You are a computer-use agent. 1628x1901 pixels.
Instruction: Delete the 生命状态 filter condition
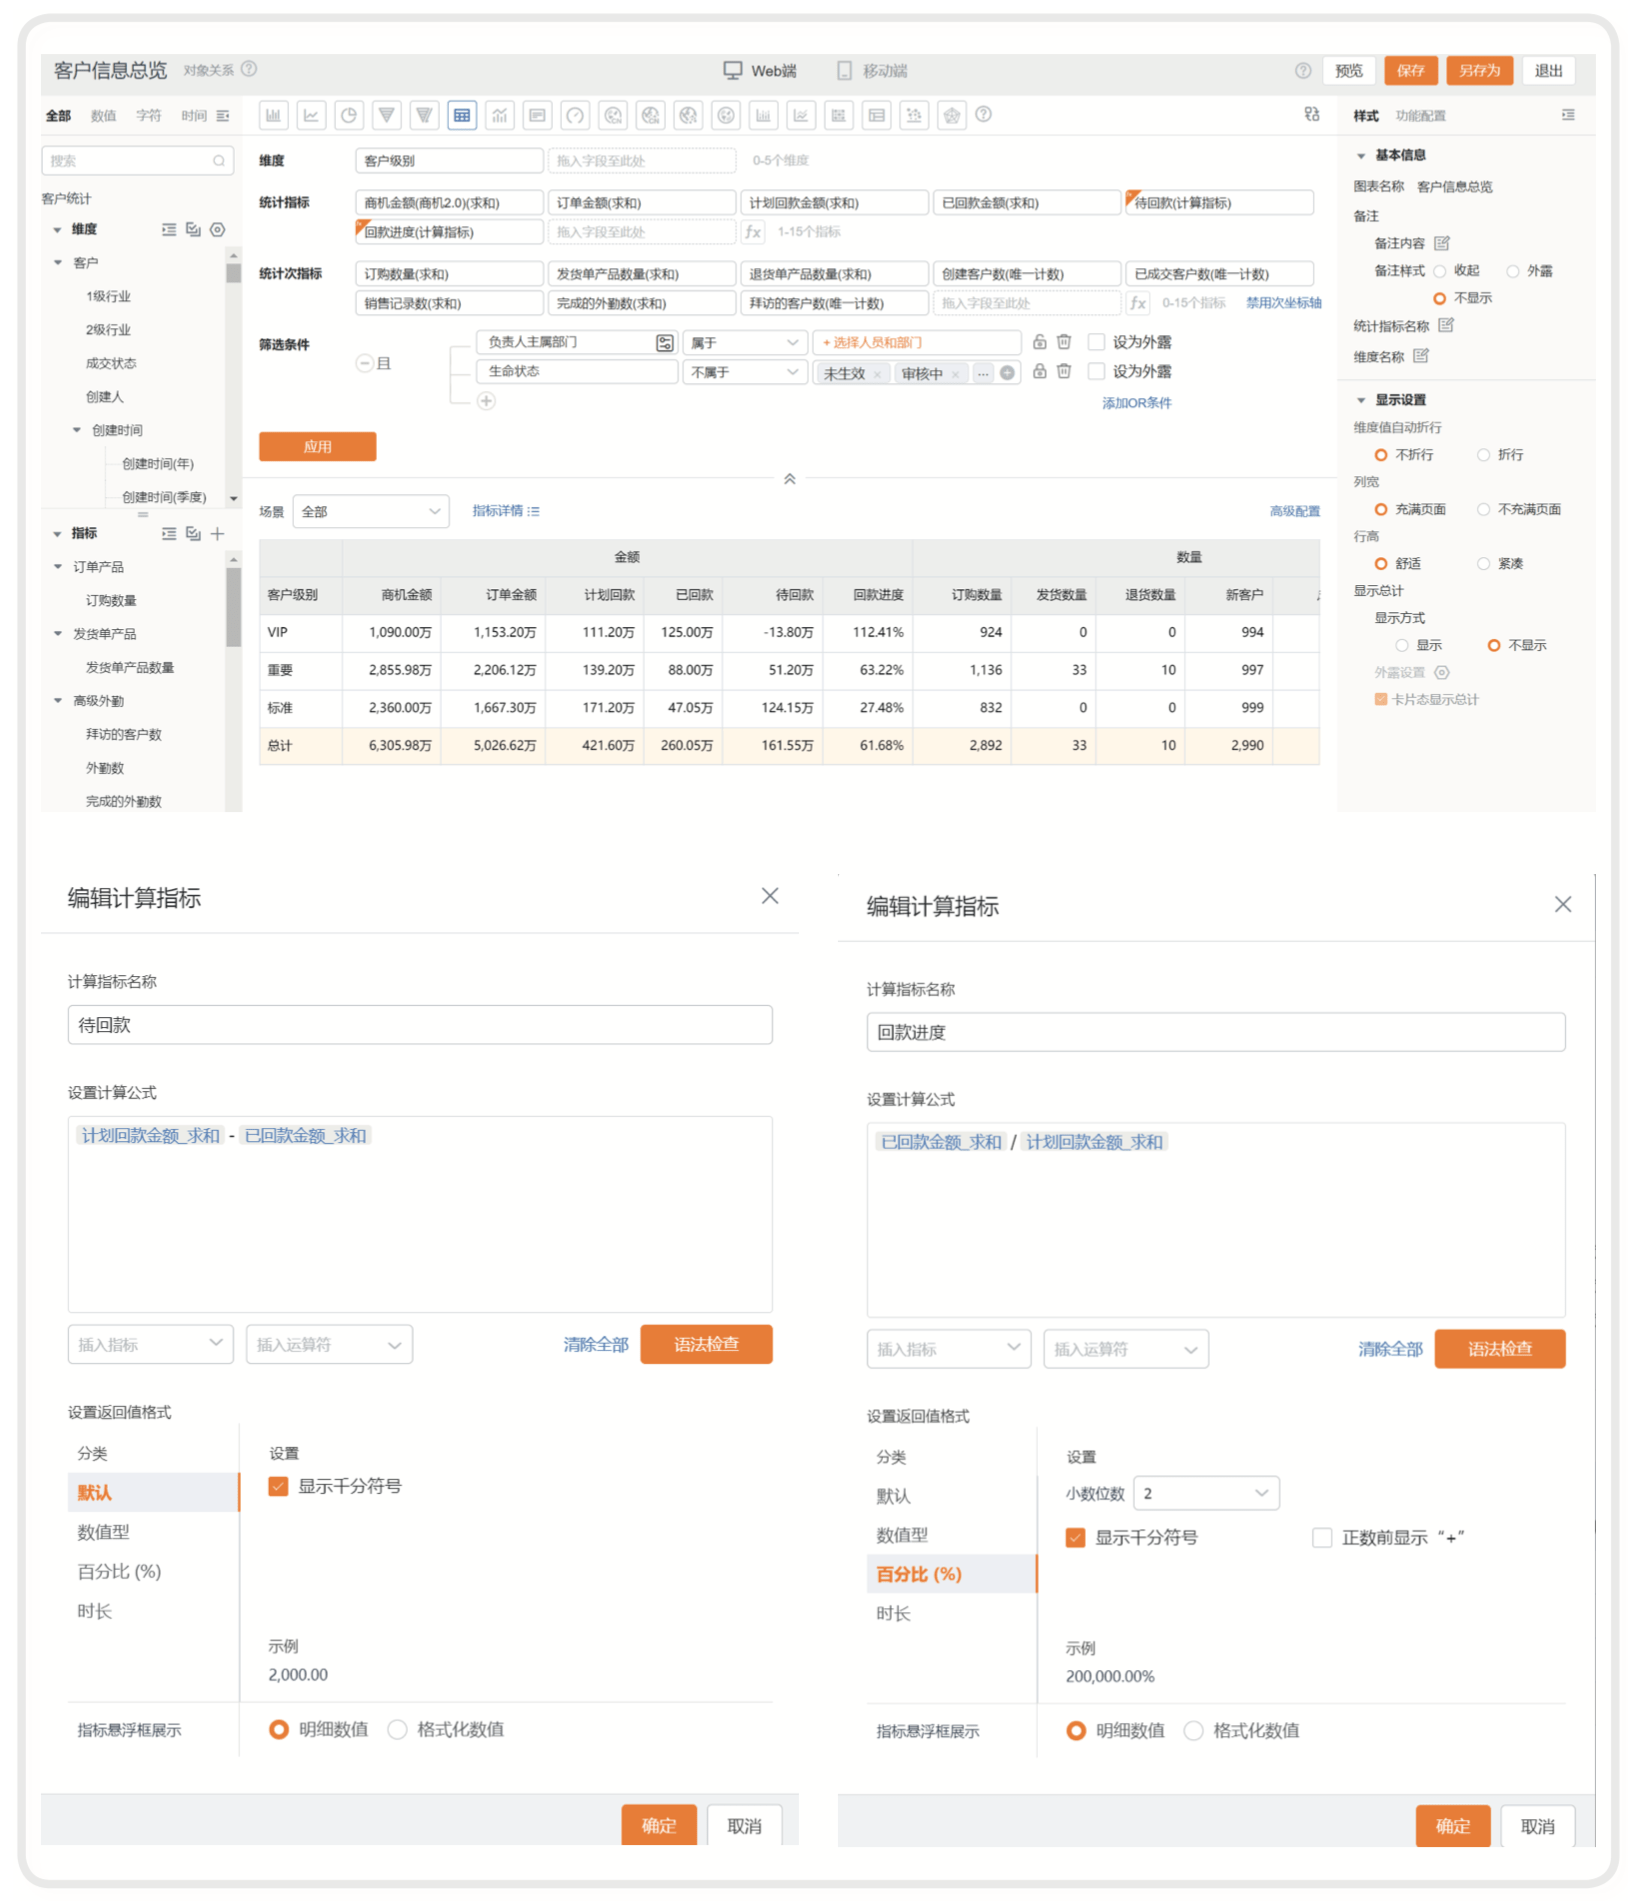(1064, 371)
